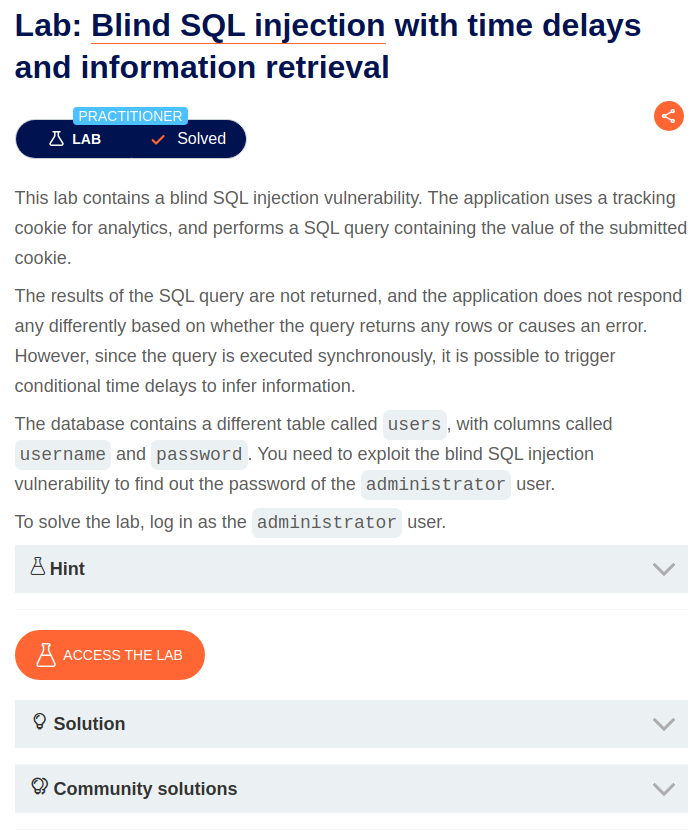Open the Blind SQL injection title link
Screen dimensions: 691x832
(x=237, y=25)
